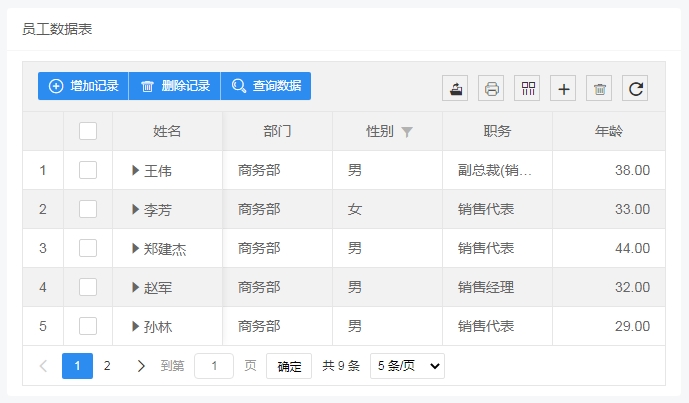Click the 共 9 条 total count text

pyautogui.click(x=341, y=366)
